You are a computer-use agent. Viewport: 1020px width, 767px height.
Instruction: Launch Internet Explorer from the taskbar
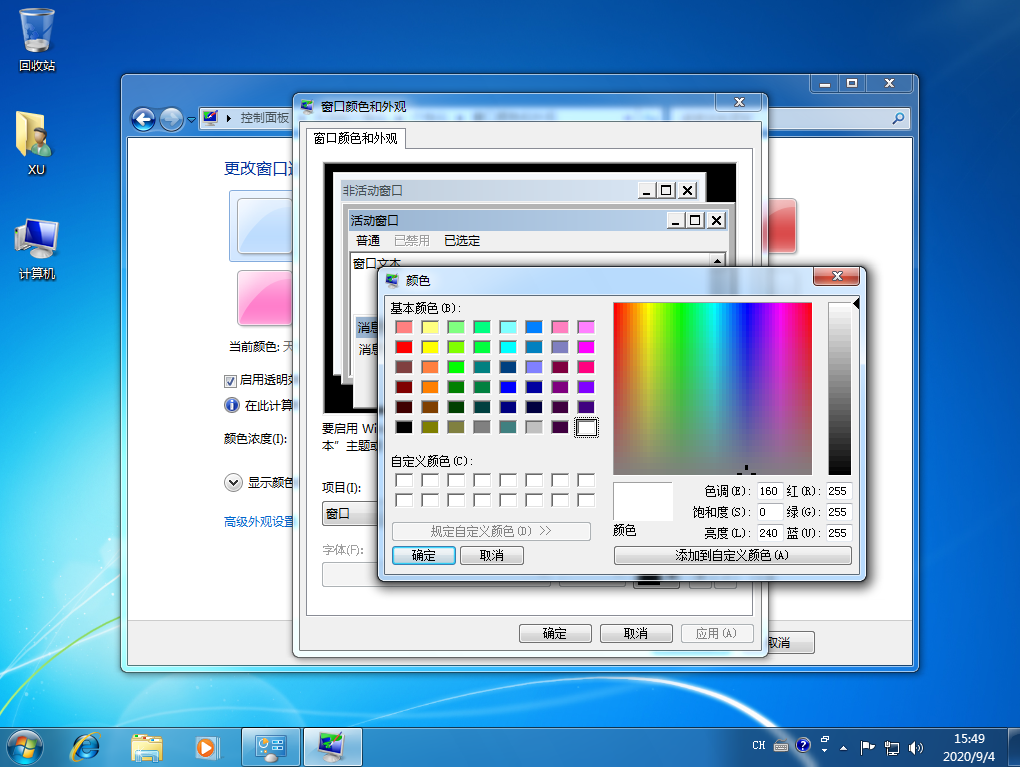pos(86,746)
